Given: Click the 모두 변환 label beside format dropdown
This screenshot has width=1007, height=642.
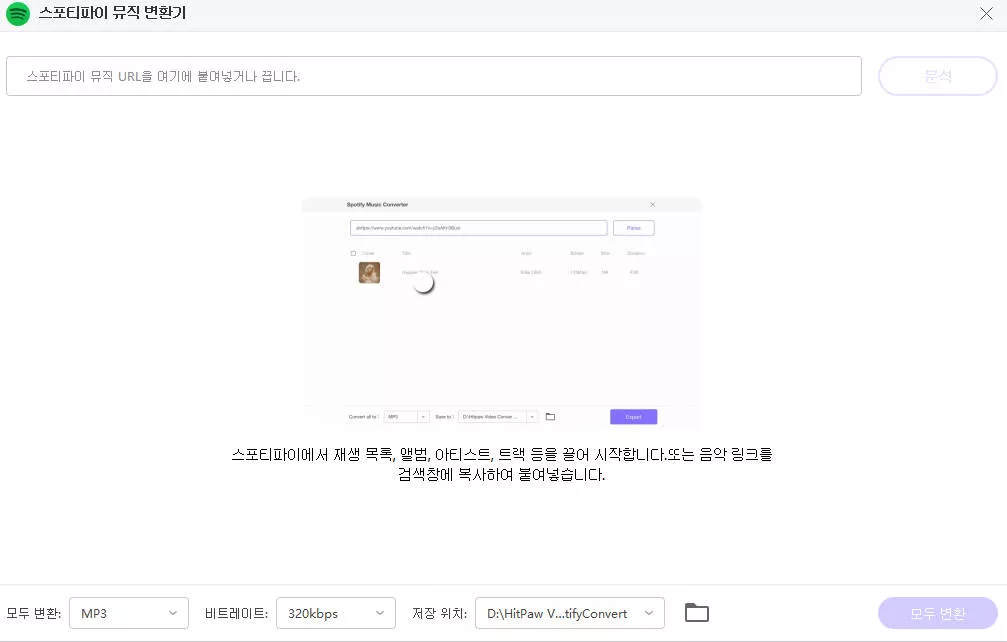Looking at the screenshot, I should (x=33, y=613).
